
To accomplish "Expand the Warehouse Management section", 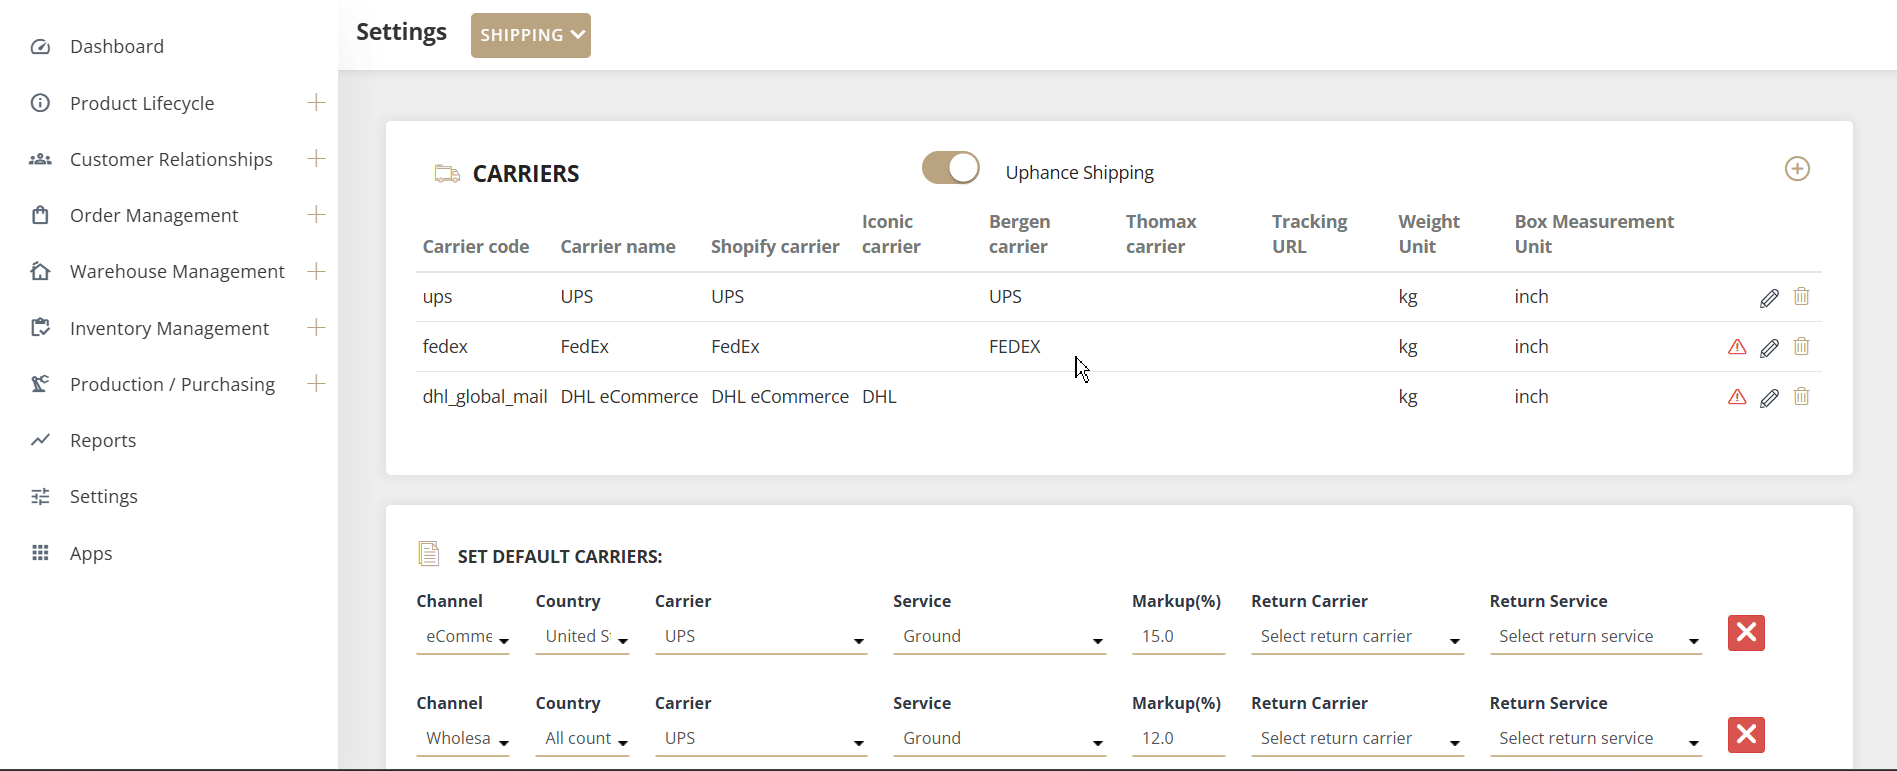I will click(316, 271).
